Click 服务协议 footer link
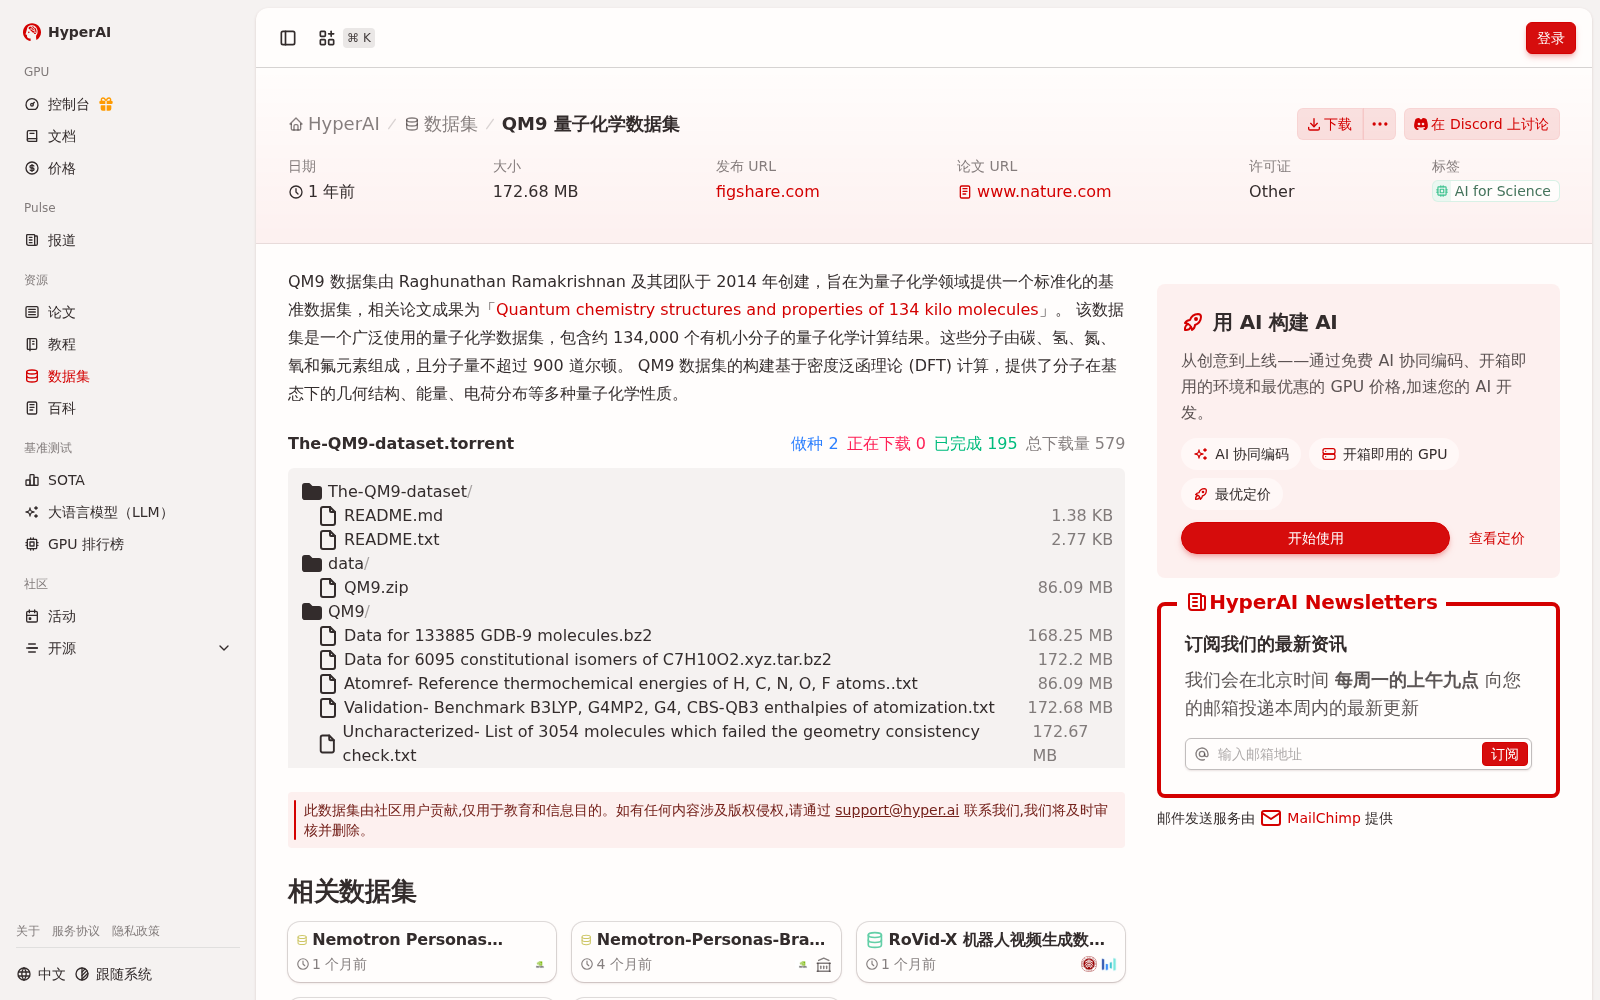Image resolution: width=1600 pixels, height=1000 pixels. [76, 931]
